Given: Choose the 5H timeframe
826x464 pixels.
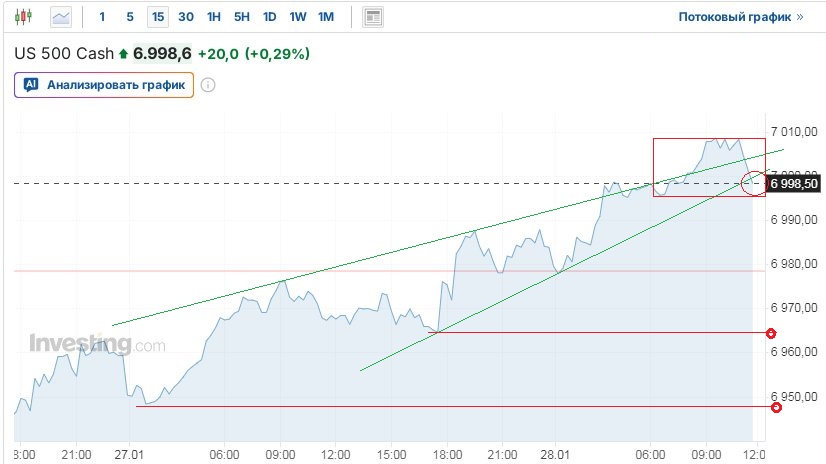Looking at the screenshot, I should [242, 17].
